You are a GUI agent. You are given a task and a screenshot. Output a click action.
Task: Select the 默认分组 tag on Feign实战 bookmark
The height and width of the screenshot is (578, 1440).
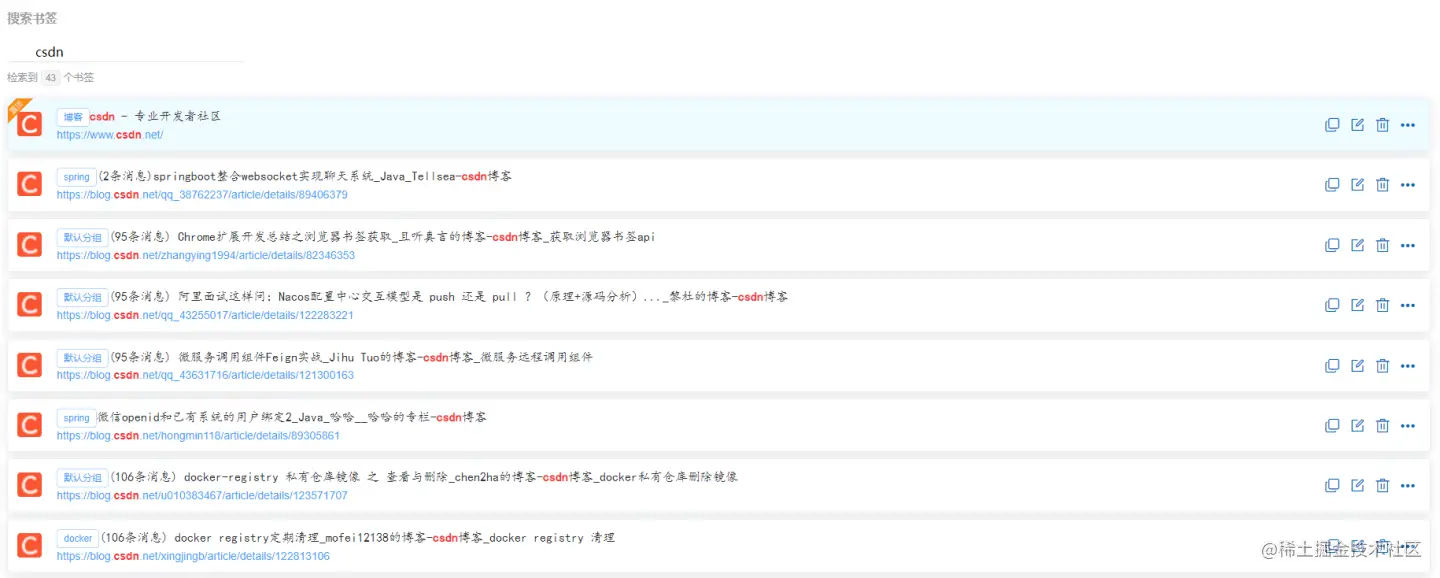82,358
